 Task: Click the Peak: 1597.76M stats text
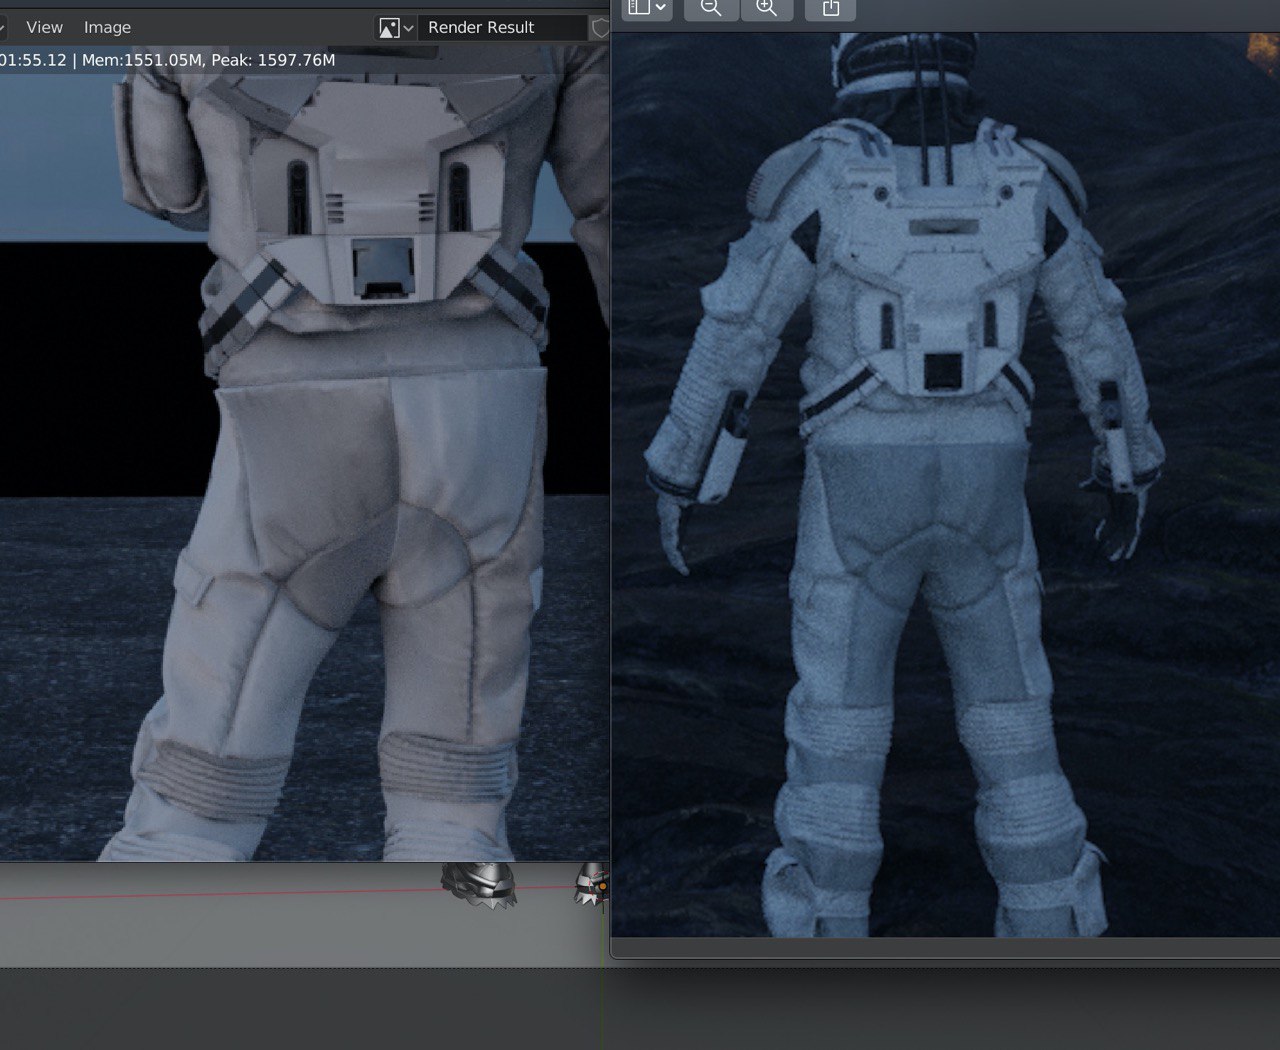coord(273,60)
